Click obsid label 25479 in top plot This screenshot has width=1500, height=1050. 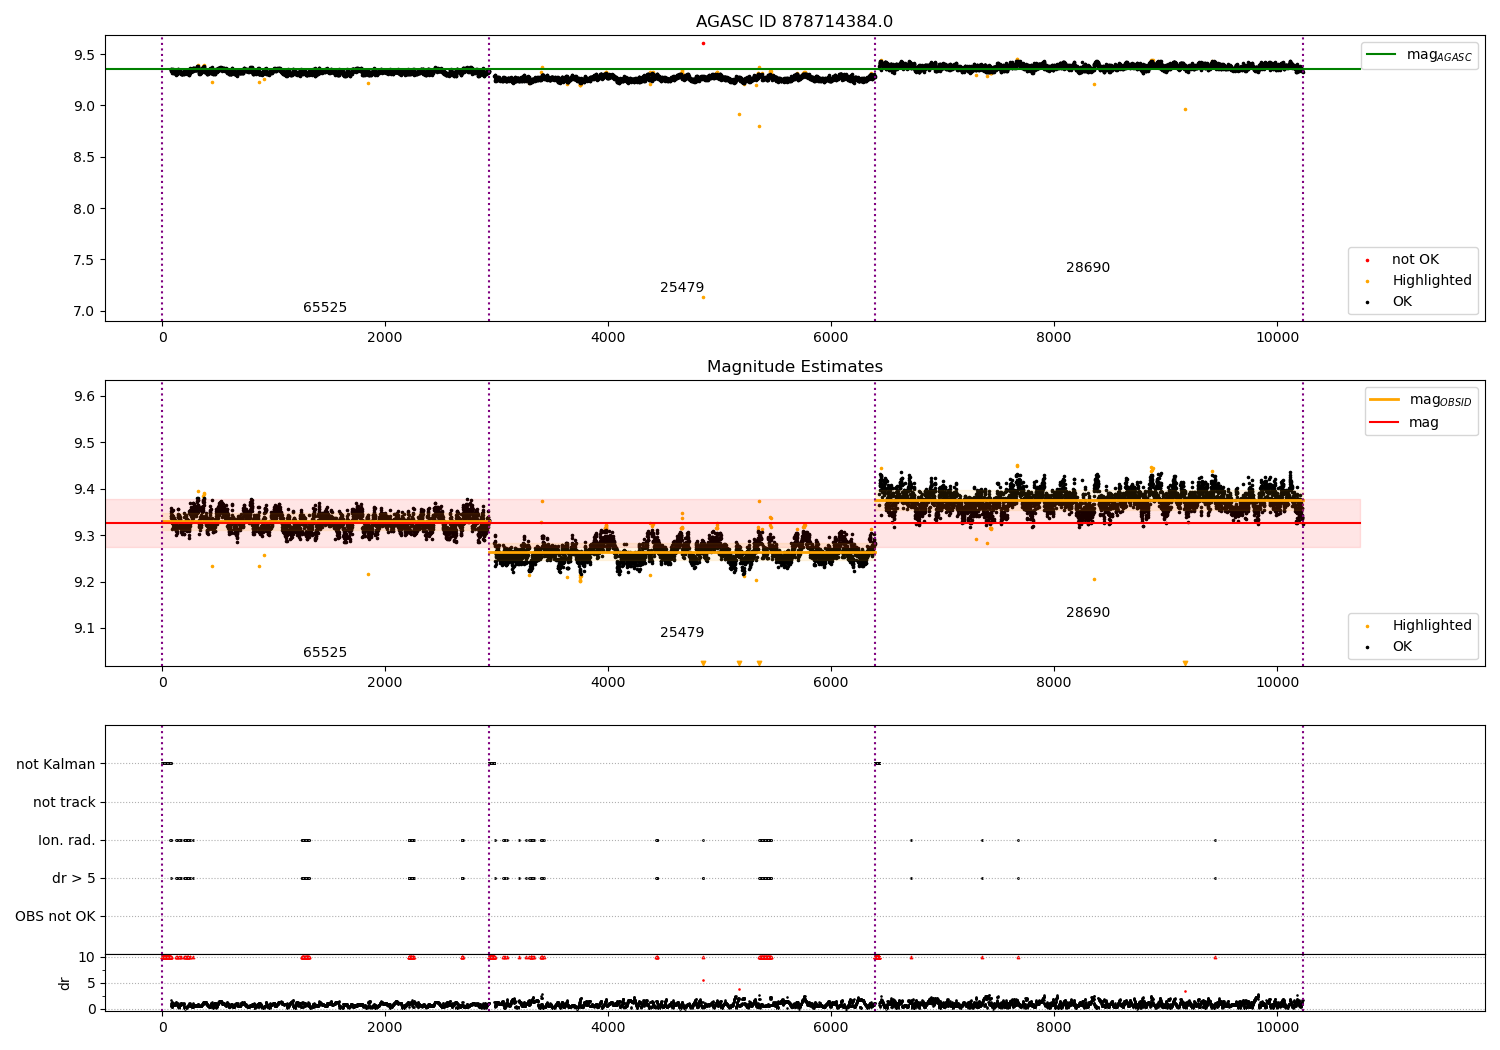[x=682, y=288]
